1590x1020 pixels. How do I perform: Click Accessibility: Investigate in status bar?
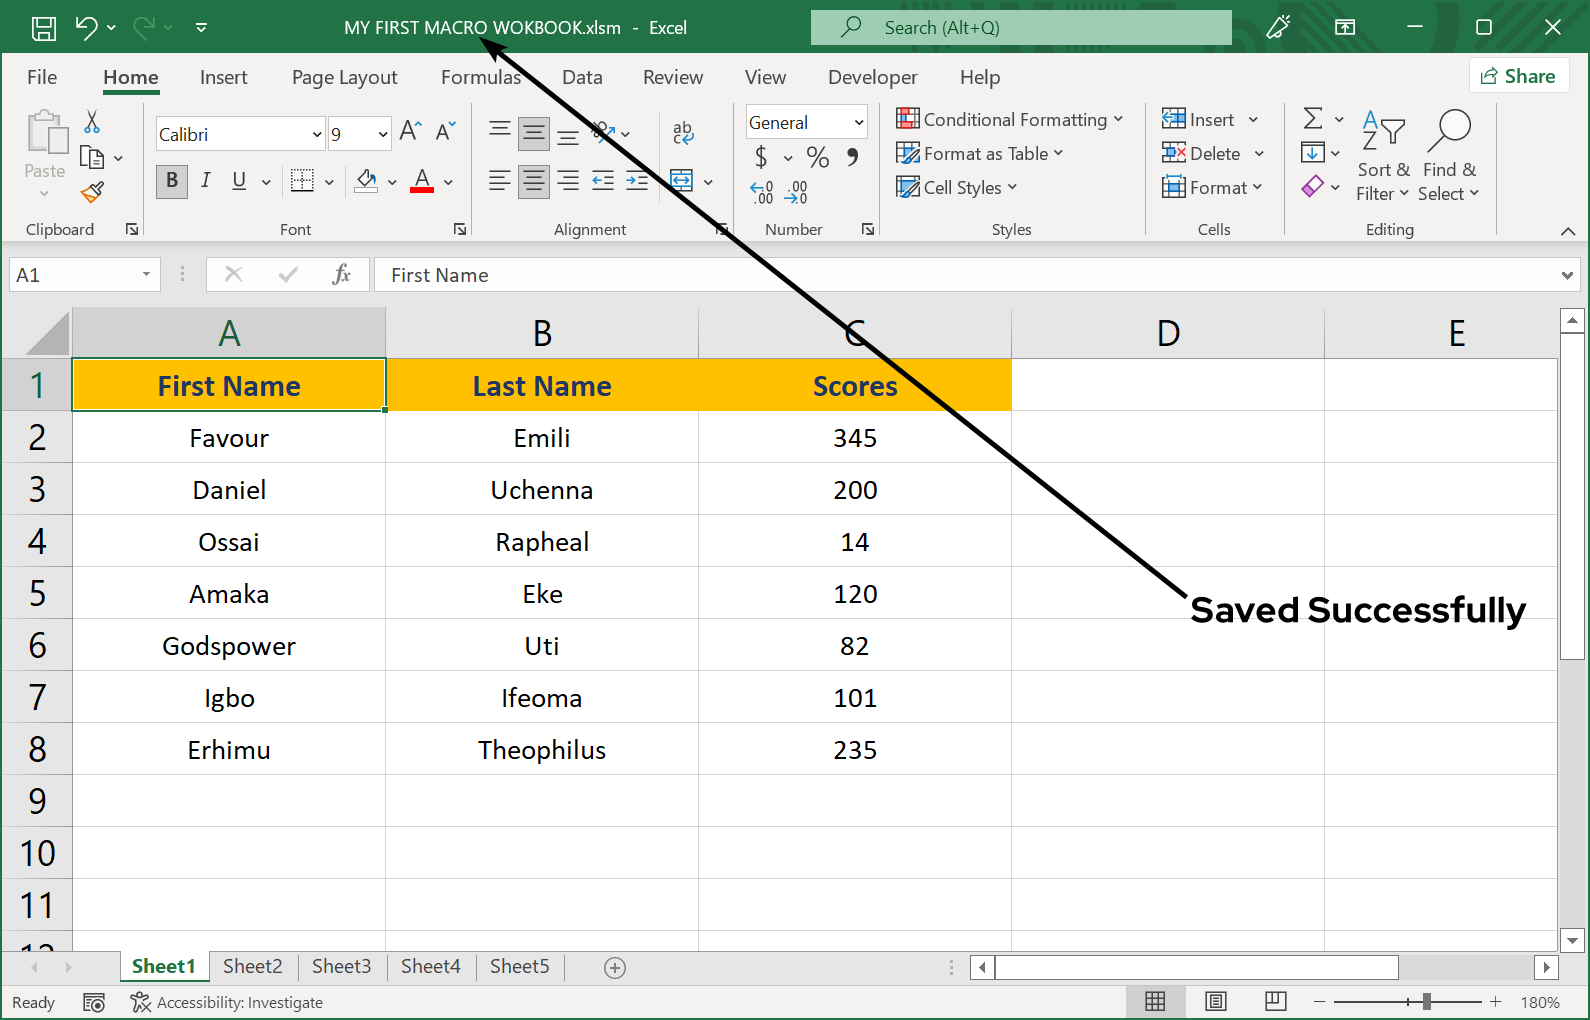(227, 1003)
